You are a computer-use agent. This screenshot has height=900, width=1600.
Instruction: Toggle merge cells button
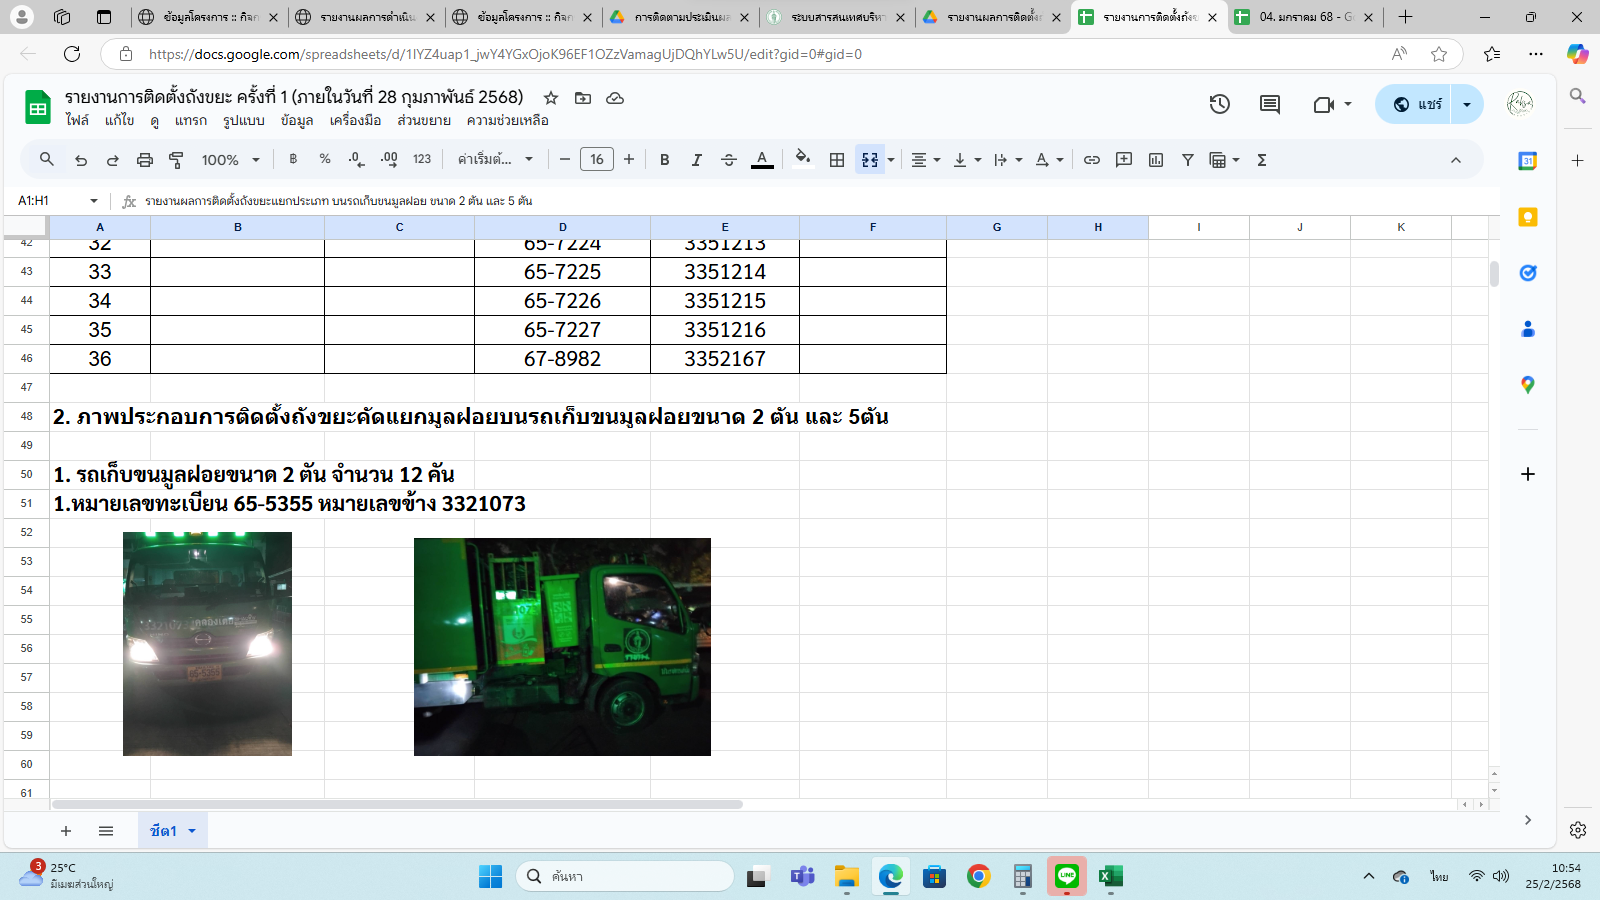coord(870,160)
